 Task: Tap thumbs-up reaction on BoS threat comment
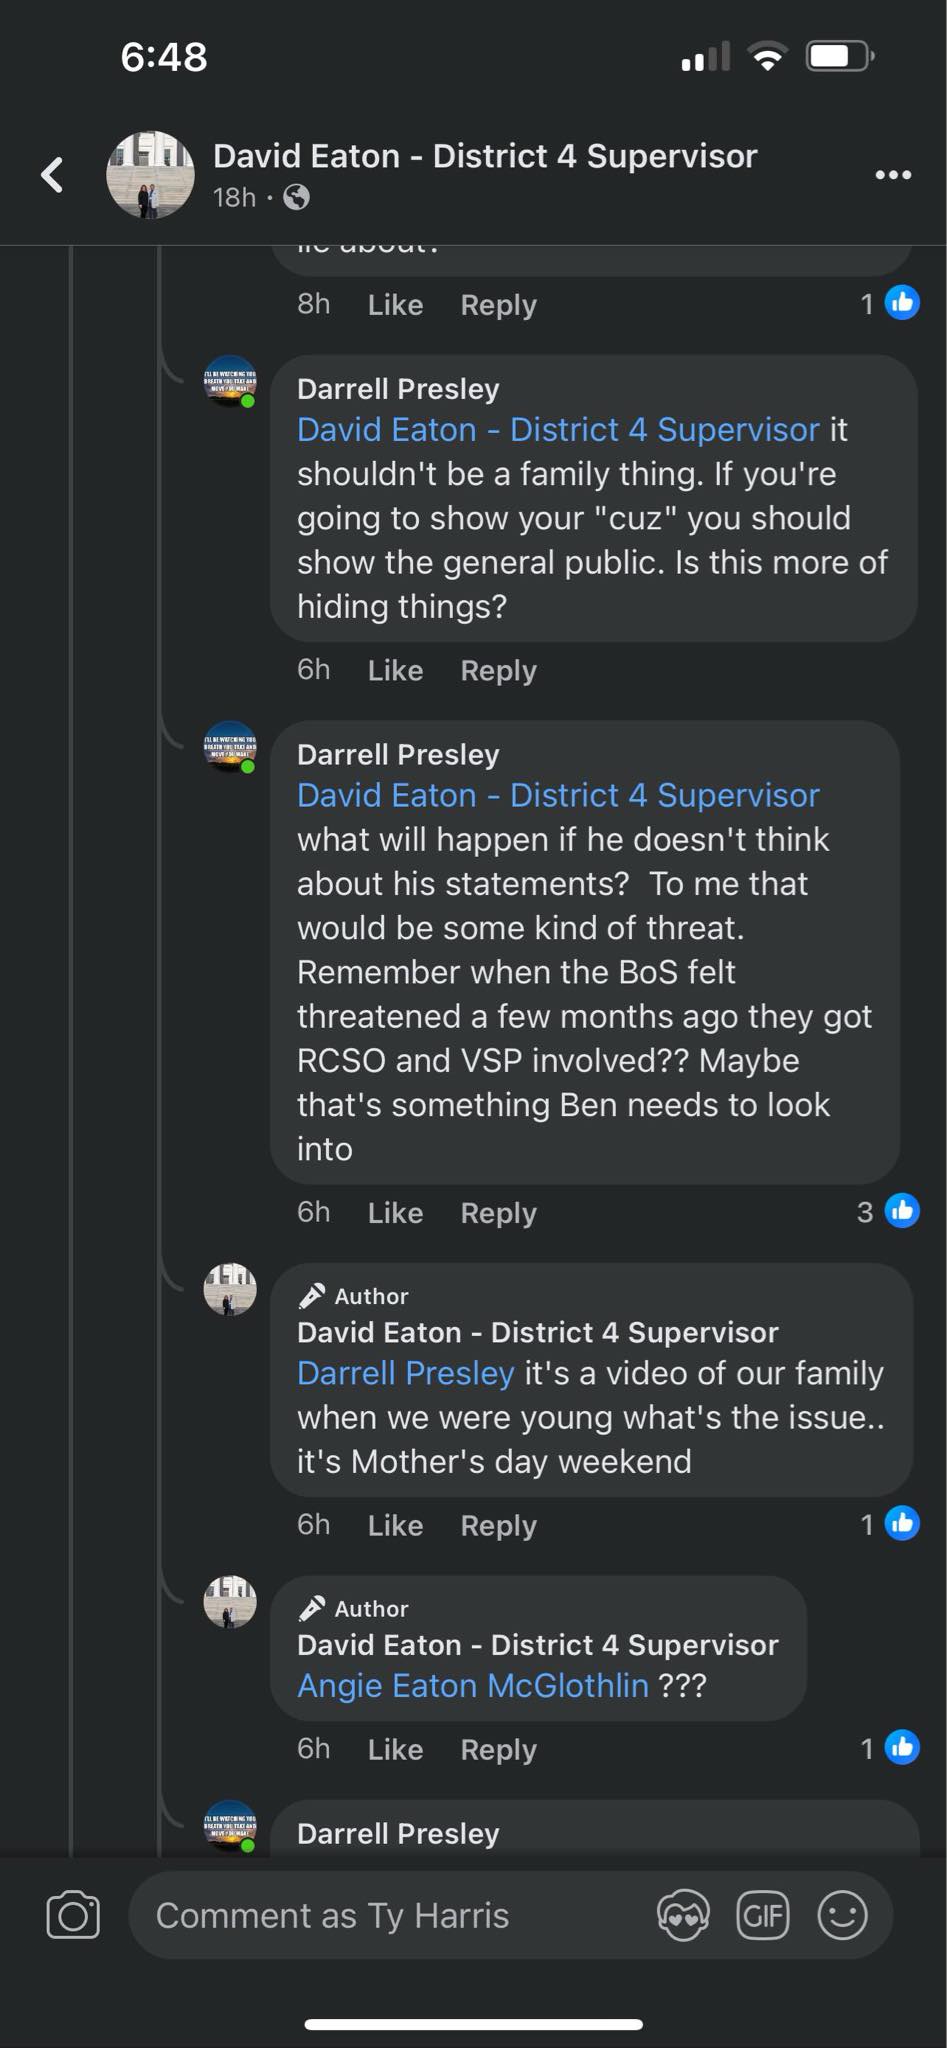[x=902, y=1212]
